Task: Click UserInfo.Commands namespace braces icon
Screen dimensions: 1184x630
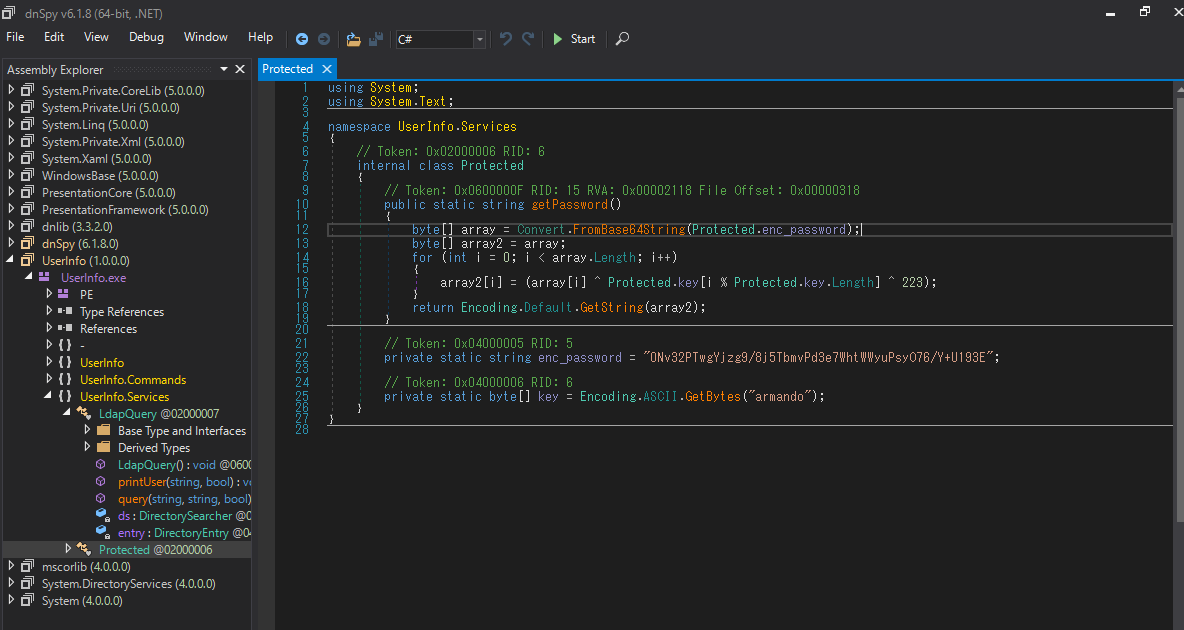Action: [x=65, y=379]
